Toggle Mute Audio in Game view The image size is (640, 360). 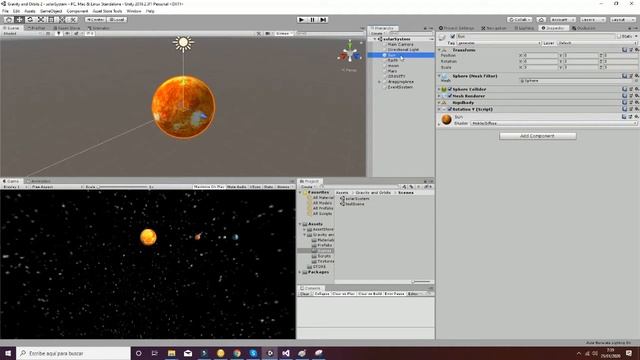click(237, 187)
